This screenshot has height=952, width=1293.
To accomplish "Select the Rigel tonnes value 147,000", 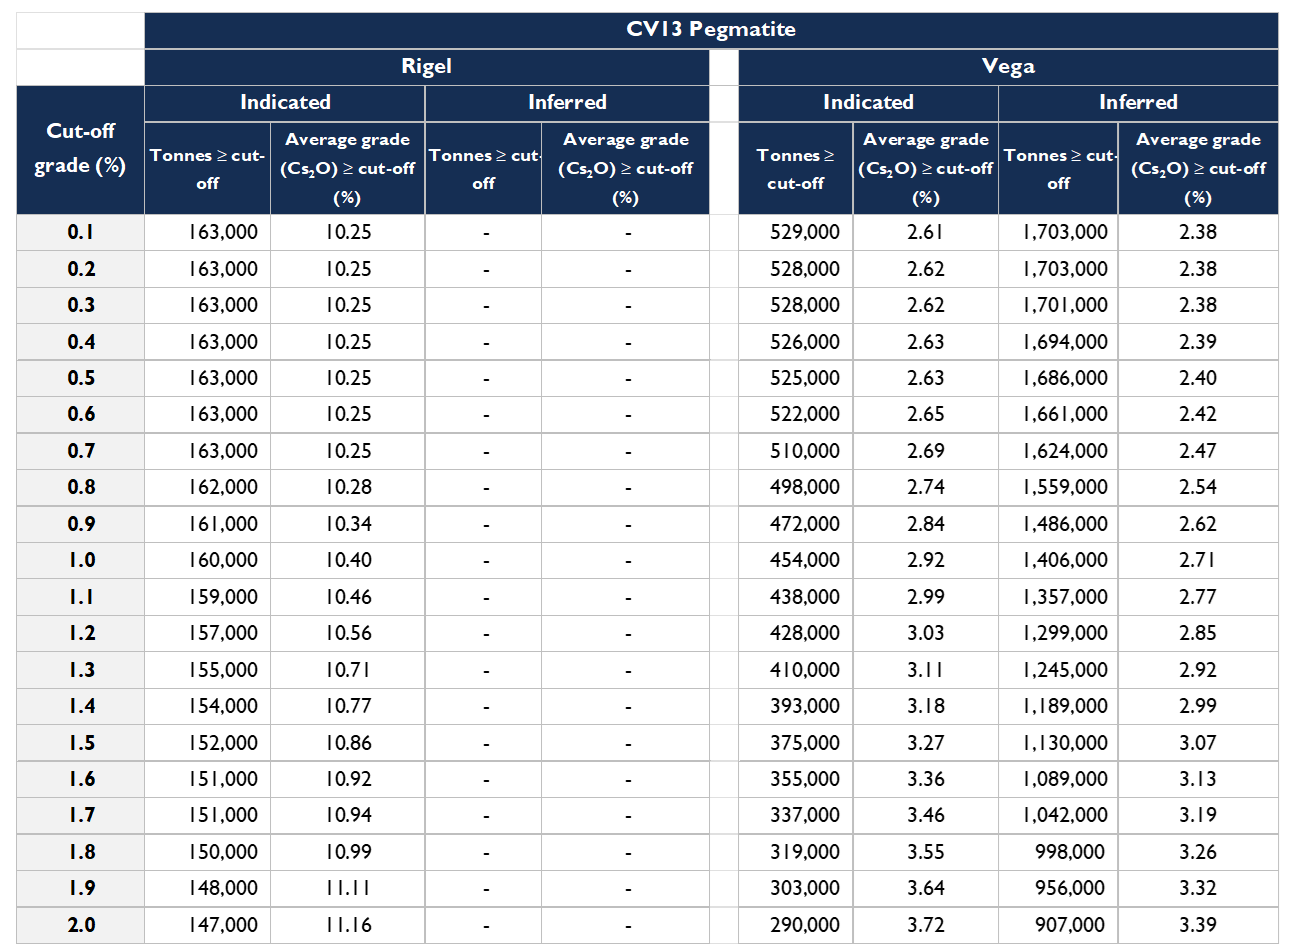I will 222,924.
